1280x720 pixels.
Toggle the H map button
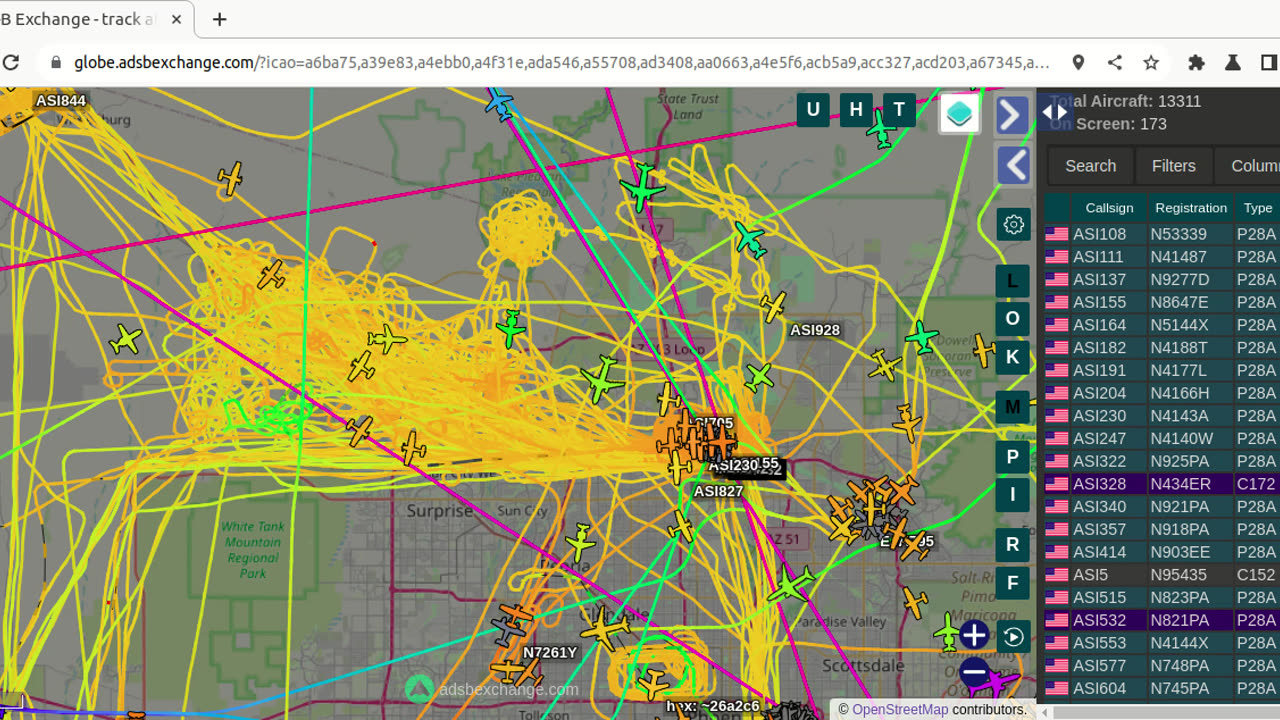[856, 109]
